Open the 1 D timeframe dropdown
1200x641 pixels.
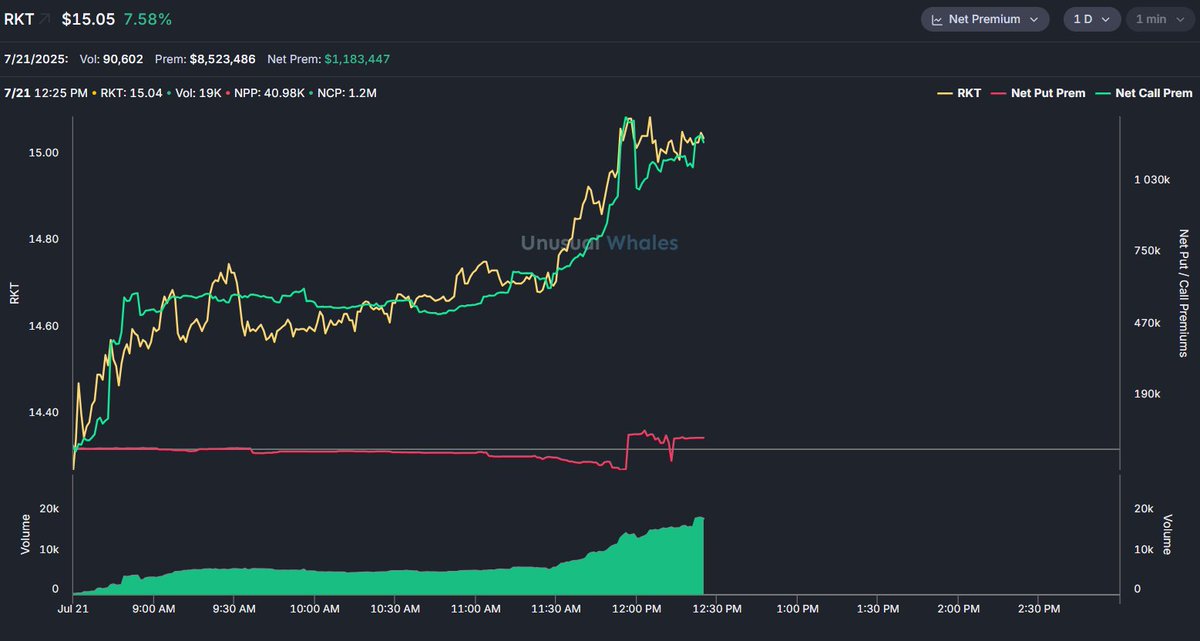tap(1091, 19)
